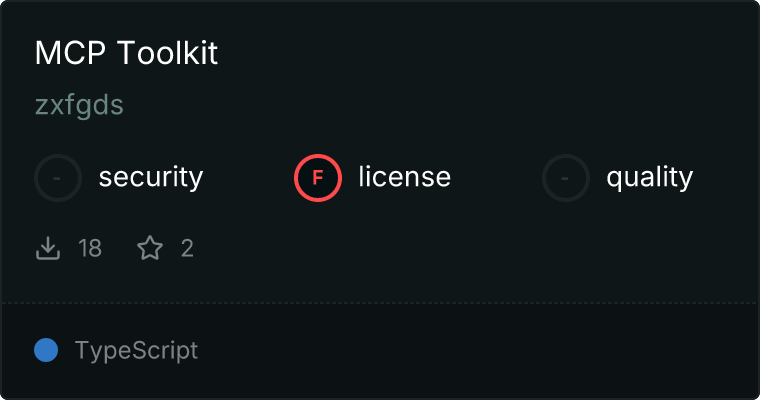This screenshot has height=400, width=760.
Task: Open author zxfgds profile link
Action: [79, 106]
